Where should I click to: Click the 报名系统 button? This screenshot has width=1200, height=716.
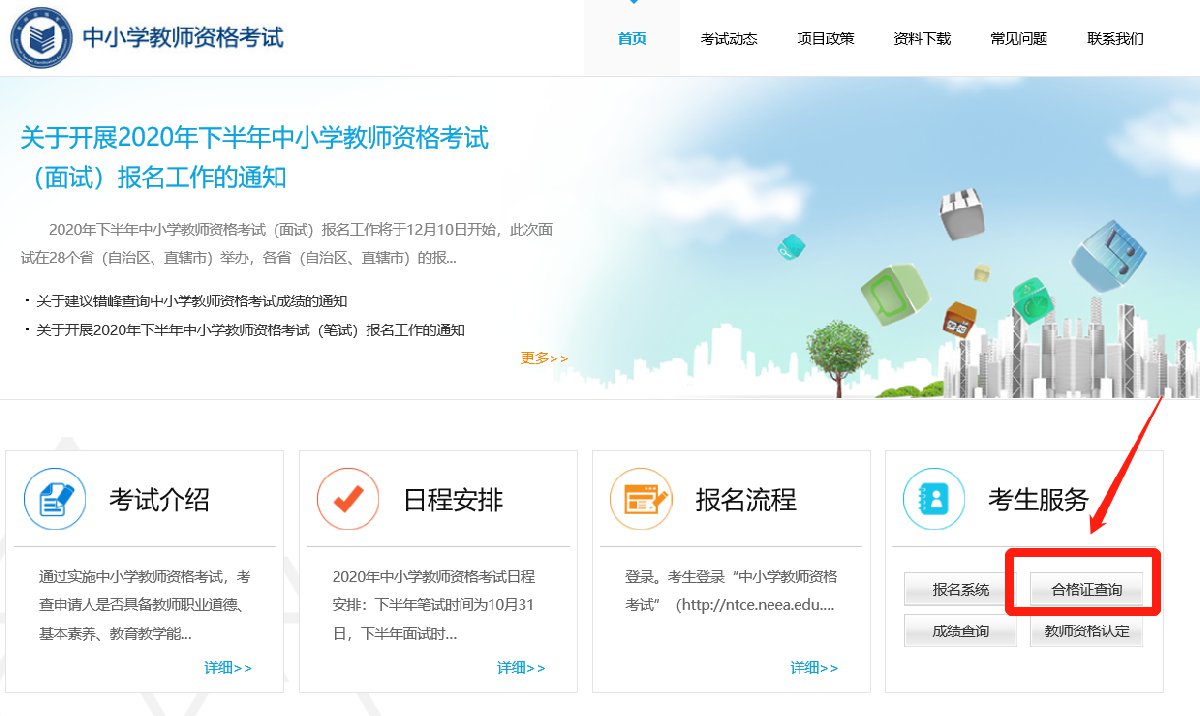(961, 589)
